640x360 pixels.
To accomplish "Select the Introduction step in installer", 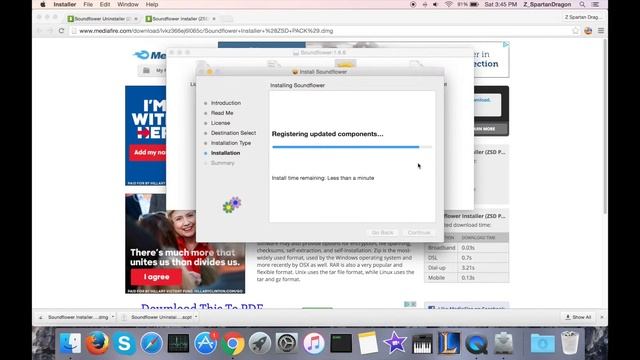I will pyautogui.click(x=226, y=103).
